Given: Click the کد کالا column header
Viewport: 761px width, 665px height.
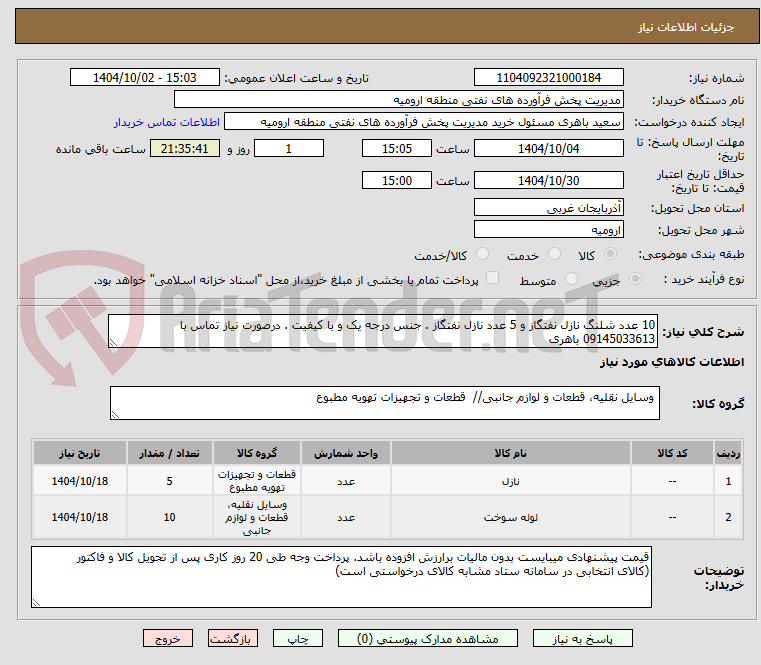Looking at the screenshot, I should (x=672, y=453).
